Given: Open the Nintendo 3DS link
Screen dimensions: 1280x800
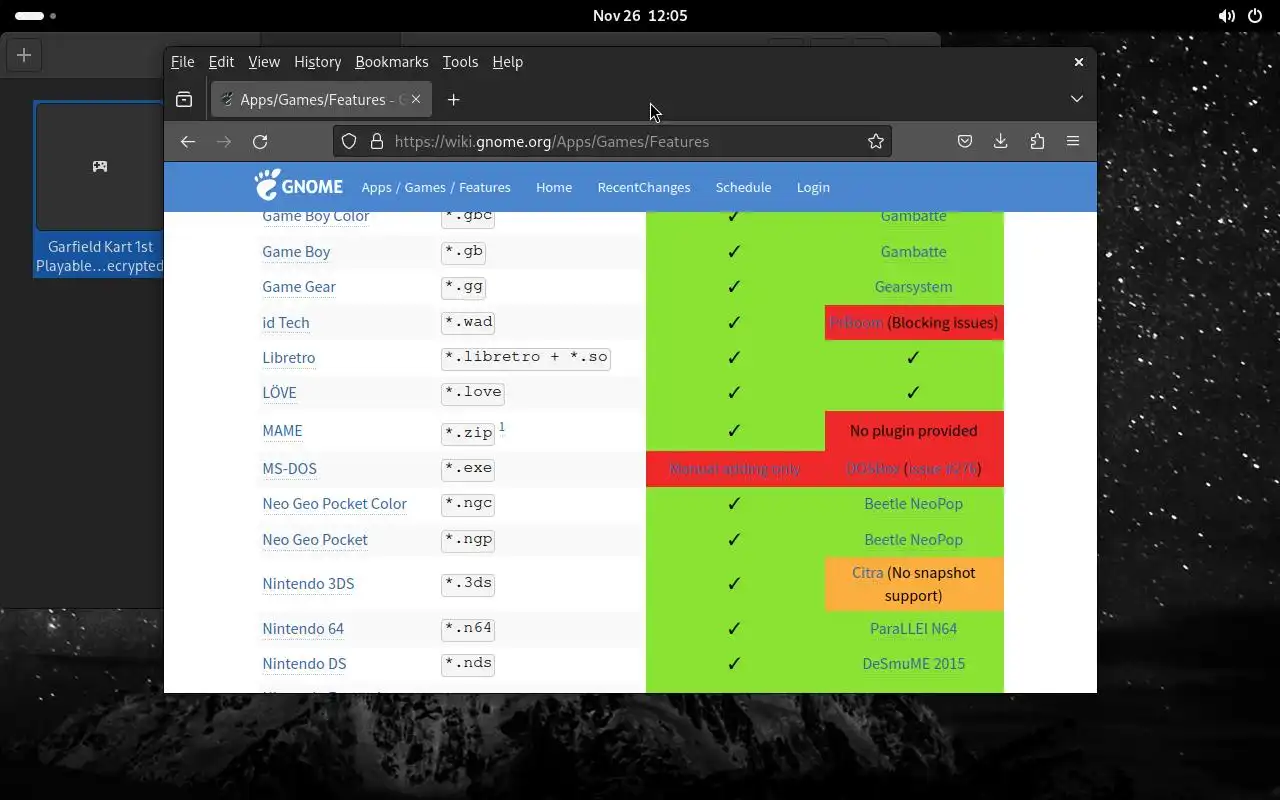Looking at the screenshot, I should pyautogui.click(x=308, y=584).
